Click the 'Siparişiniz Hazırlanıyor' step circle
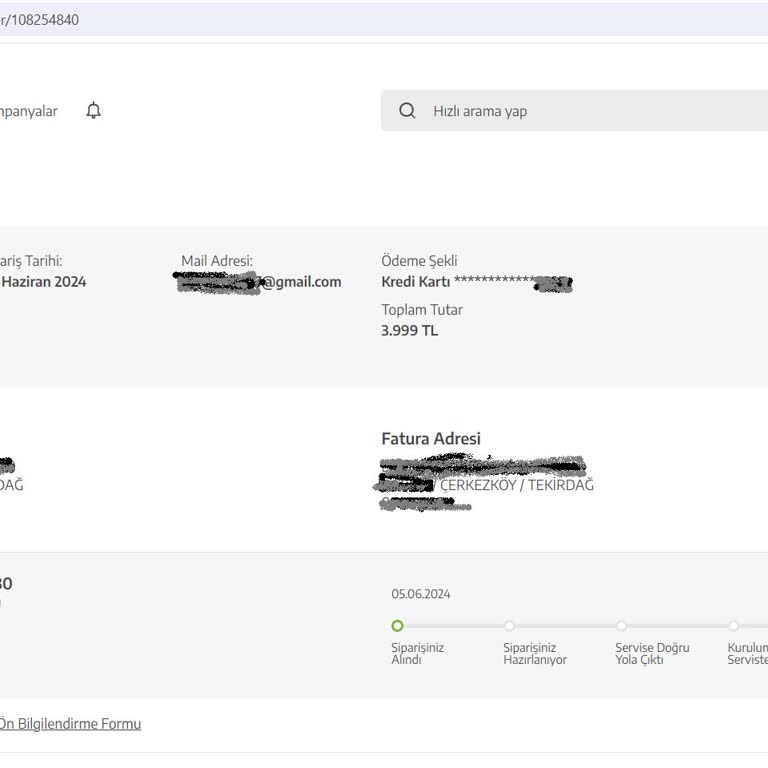 point(509,626)
